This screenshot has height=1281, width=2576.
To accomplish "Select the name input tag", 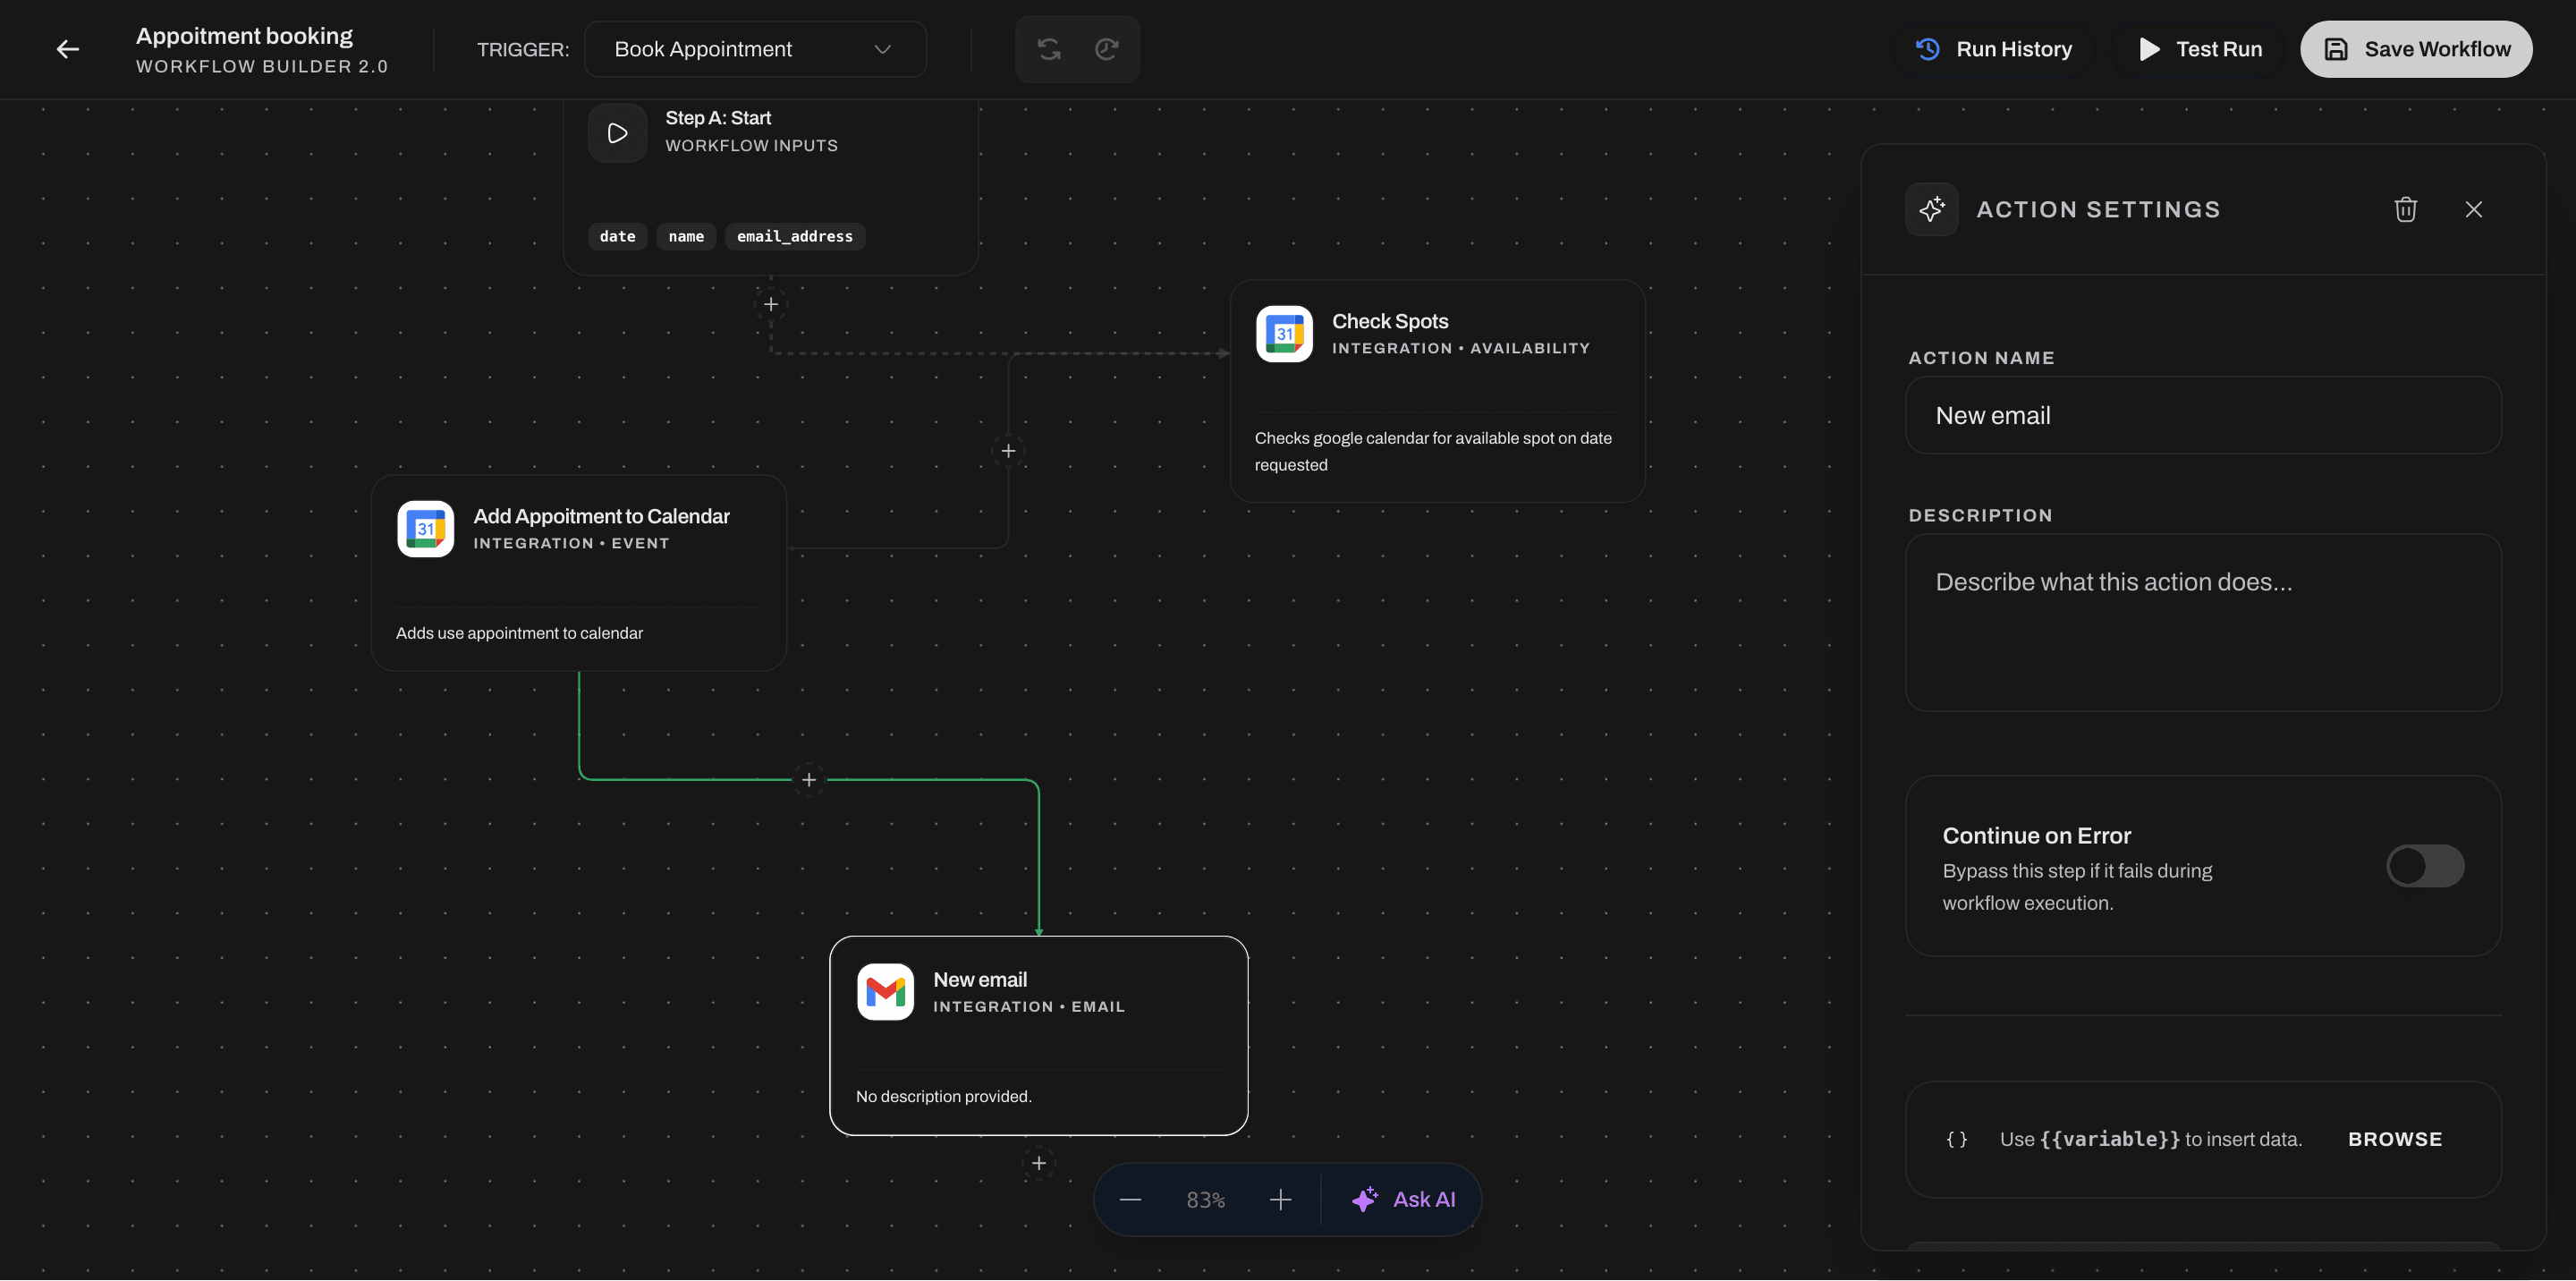I will [x=686, y=236].
